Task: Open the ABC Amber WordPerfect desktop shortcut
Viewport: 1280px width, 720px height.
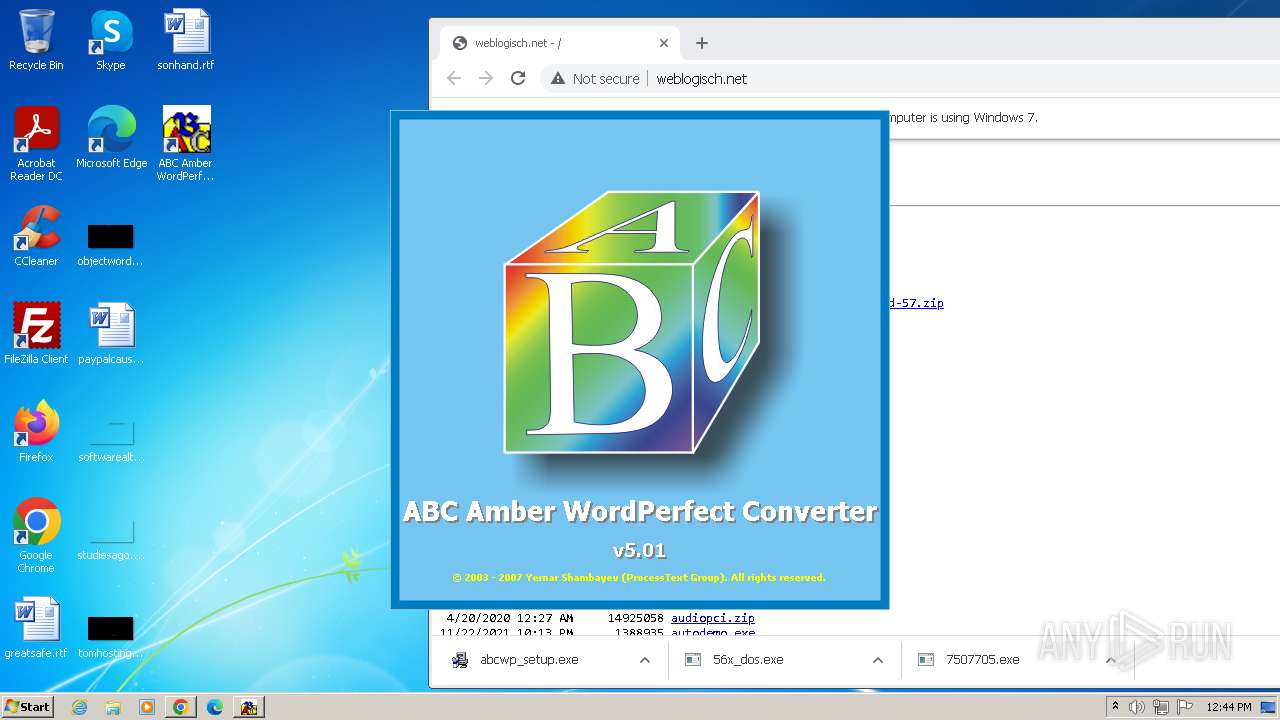Action: click(186, 144)
